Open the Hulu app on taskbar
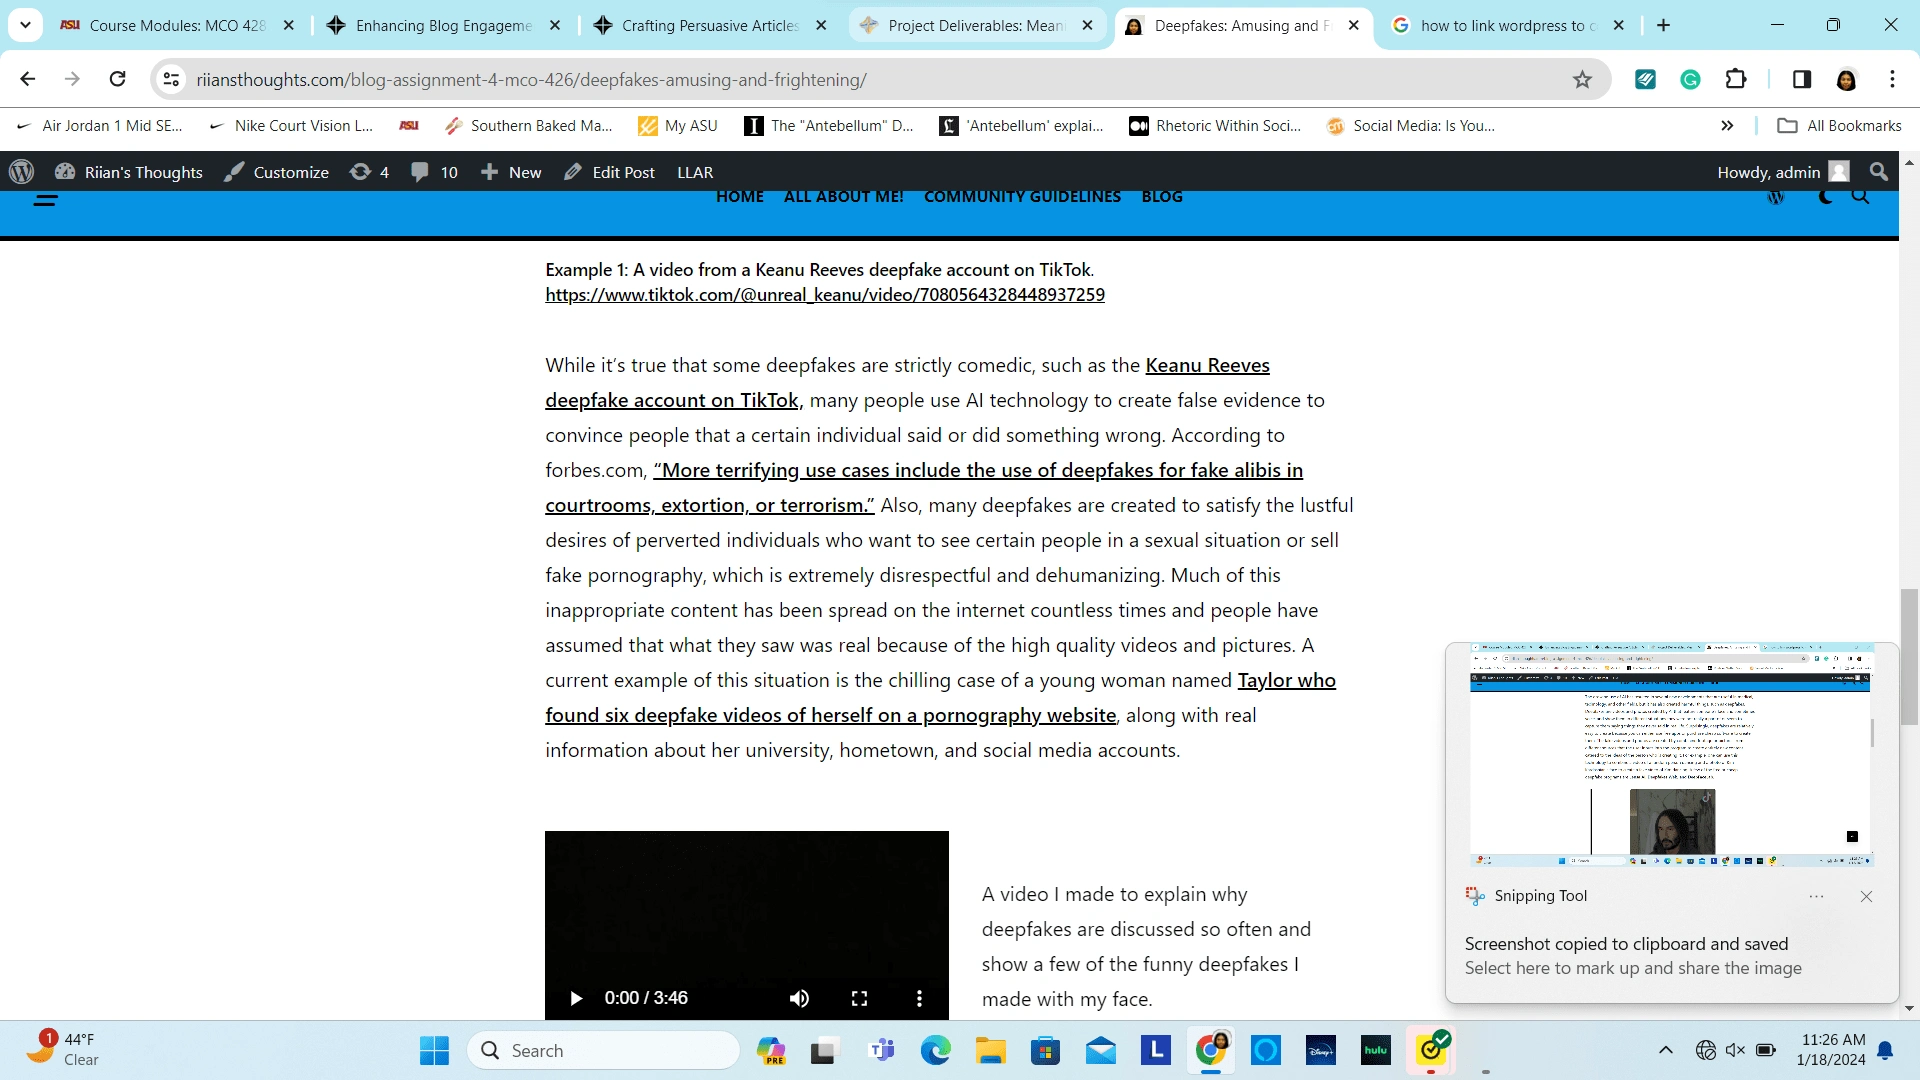Image resolution: width=1920 pixels, height=1080 pixels. pyautogui.click(x=1375, y=1051)
